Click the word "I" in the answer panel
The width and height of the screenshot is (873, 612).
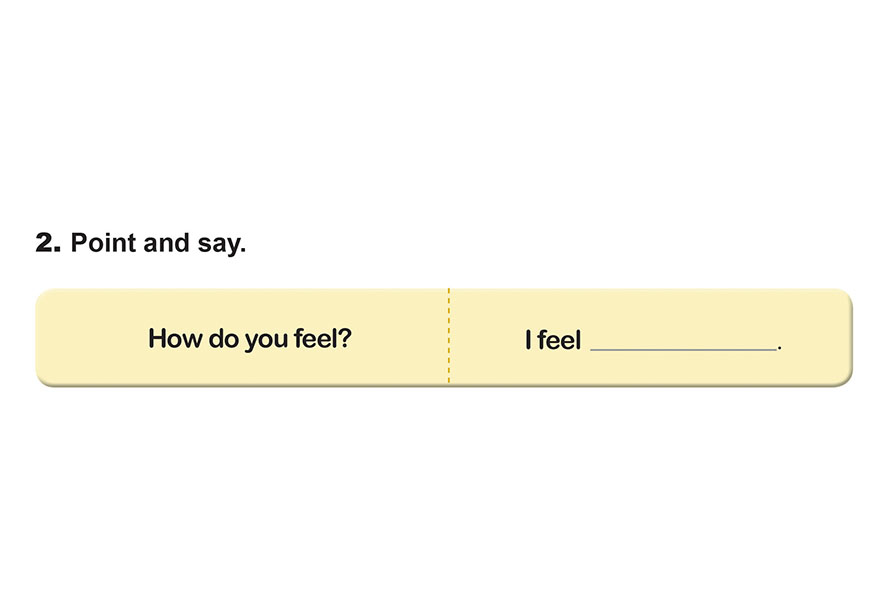[528, 341]
